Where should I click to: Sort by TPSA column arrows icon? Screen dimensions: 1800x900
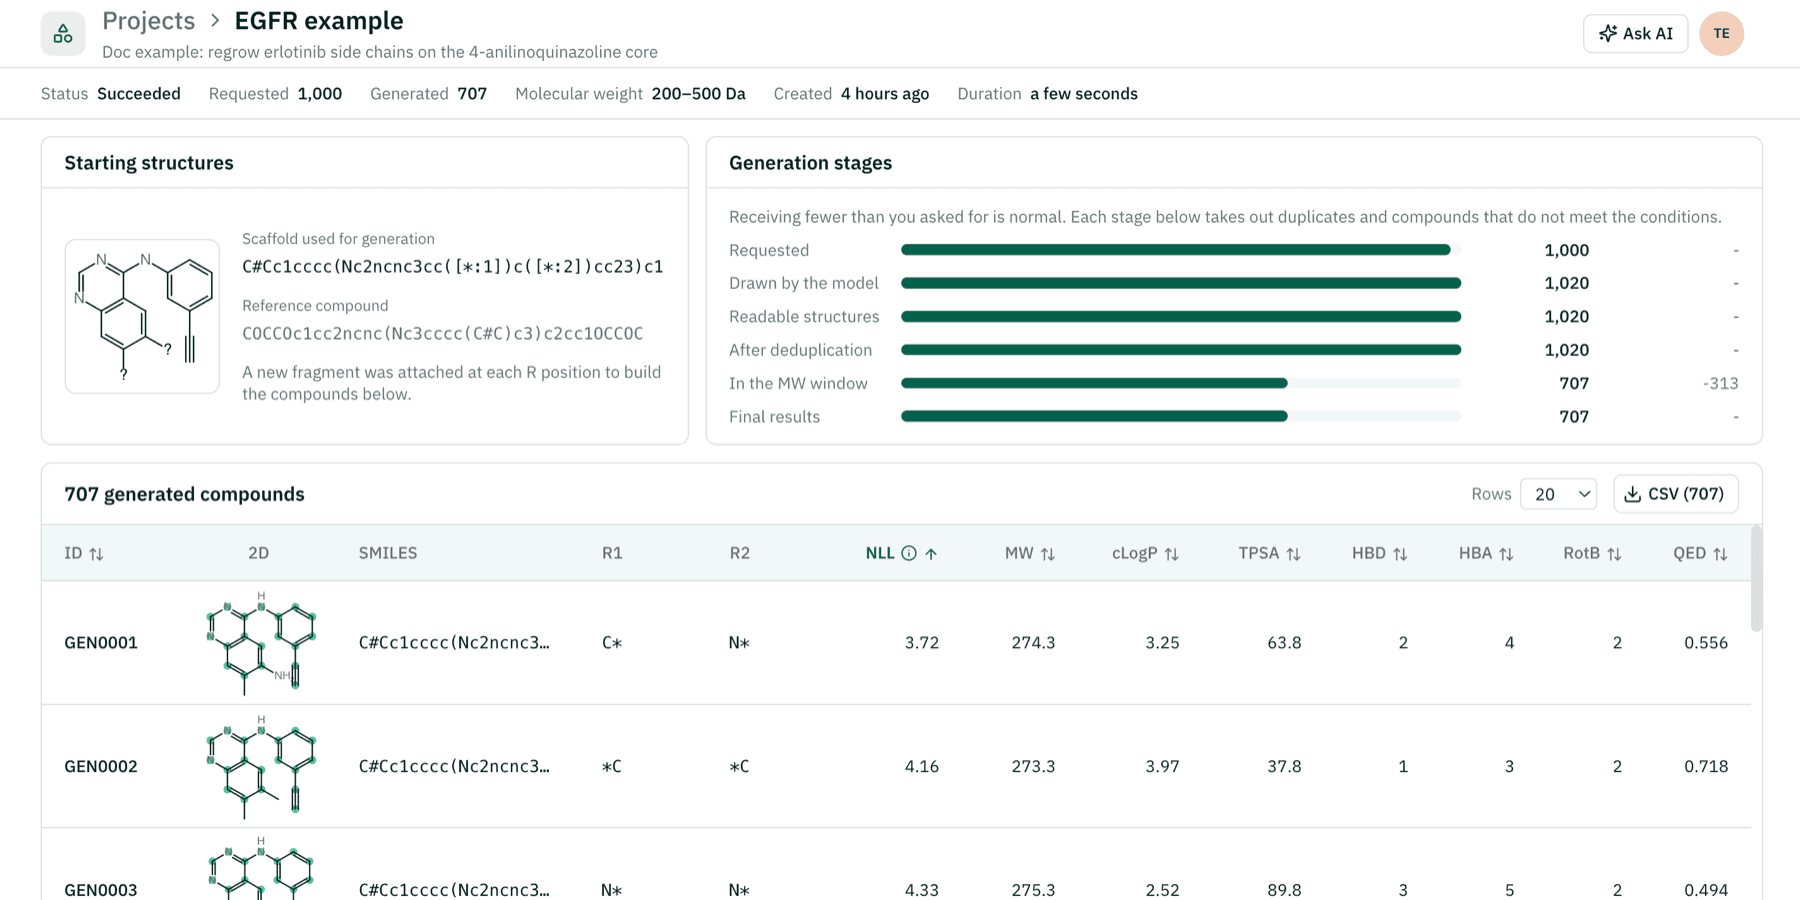click(1294, 554)
